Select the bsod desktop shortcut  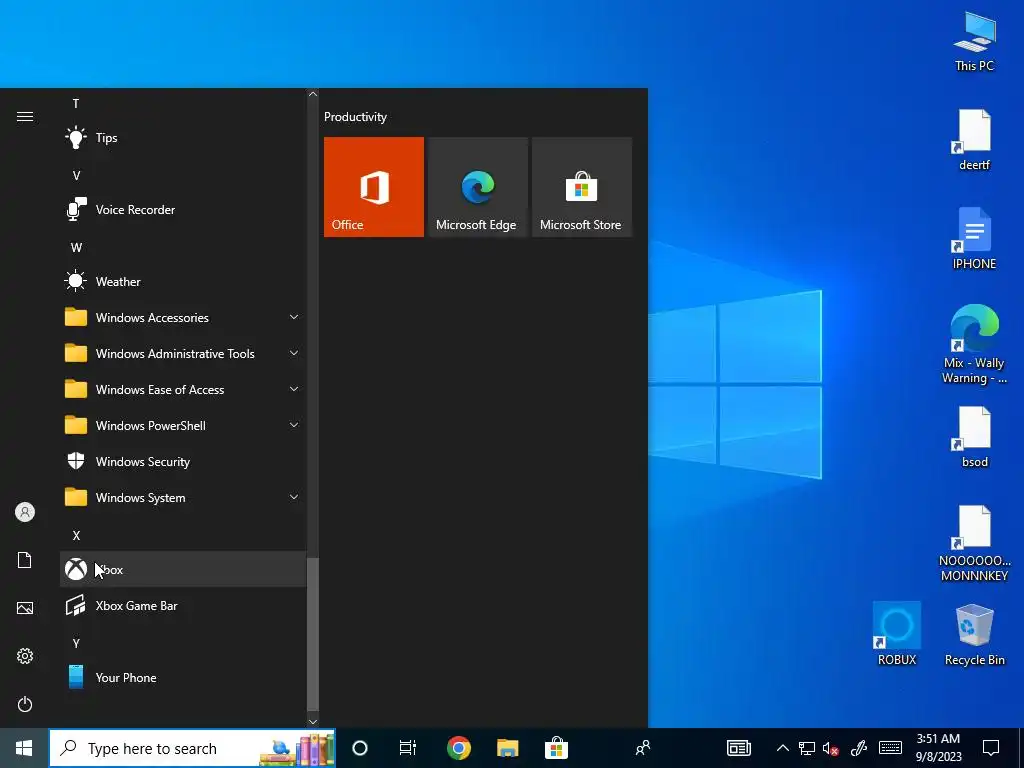(x=974, y=437)
